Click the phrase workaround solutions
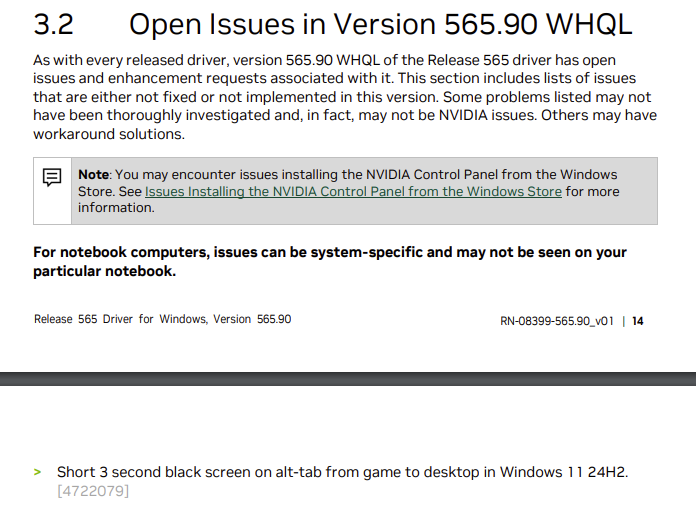 108,134
